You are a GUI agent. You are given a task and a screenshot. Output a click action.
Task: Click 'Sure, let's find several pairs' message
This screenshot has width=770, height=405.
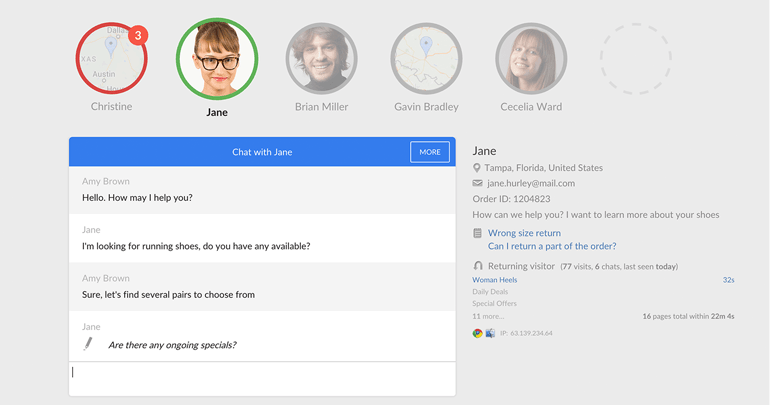pos(168,295)
